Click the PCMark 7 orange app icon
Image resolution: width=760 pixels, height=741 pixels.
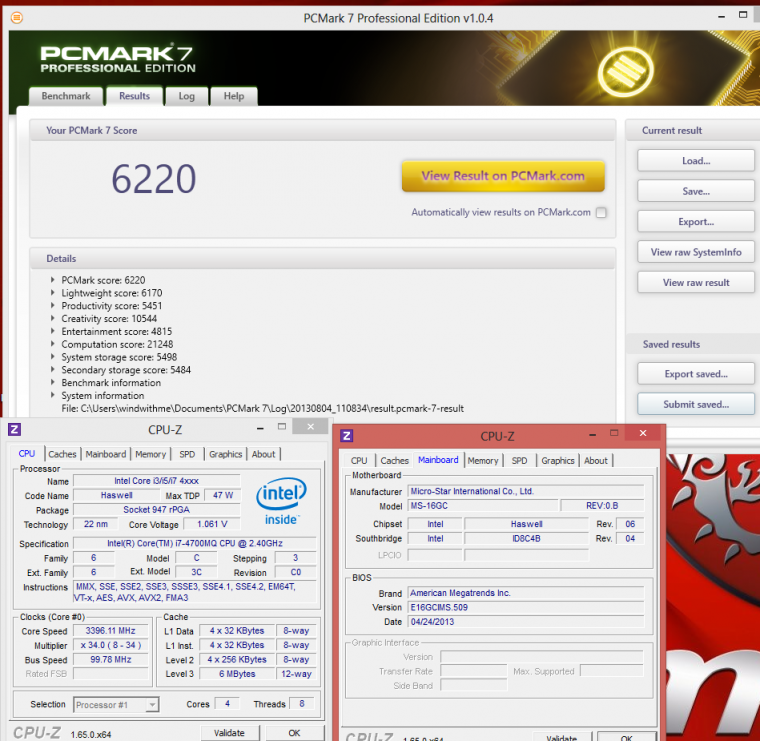tap(16, 18)
